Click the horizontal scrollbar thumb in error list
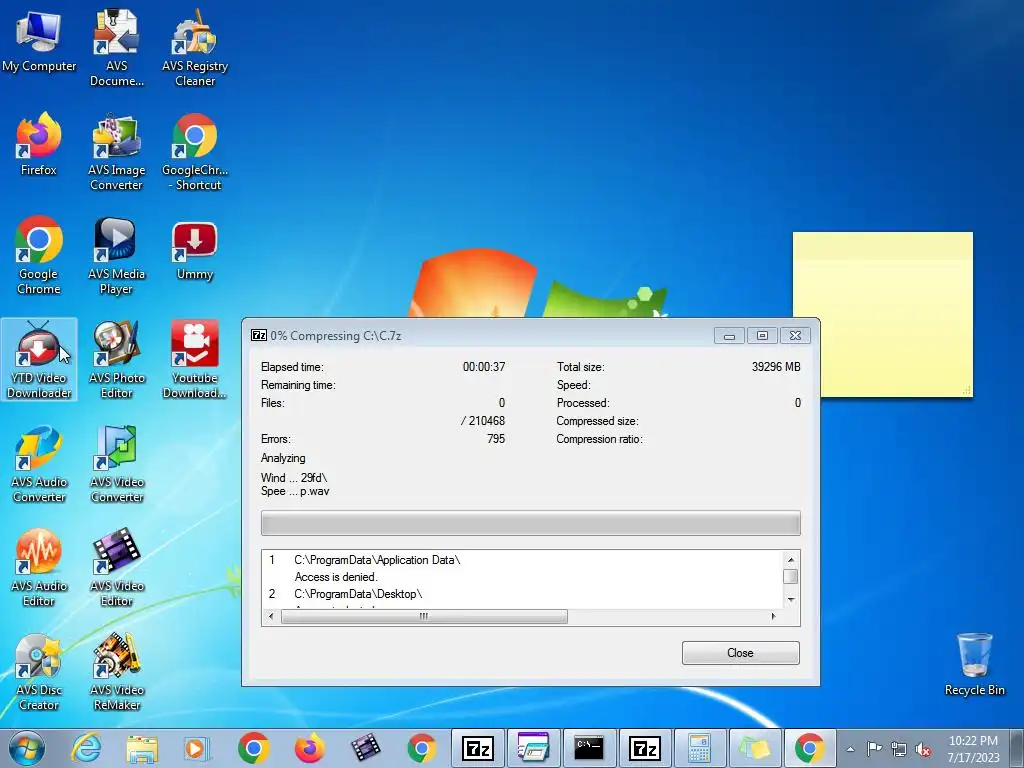 (424, 616)
